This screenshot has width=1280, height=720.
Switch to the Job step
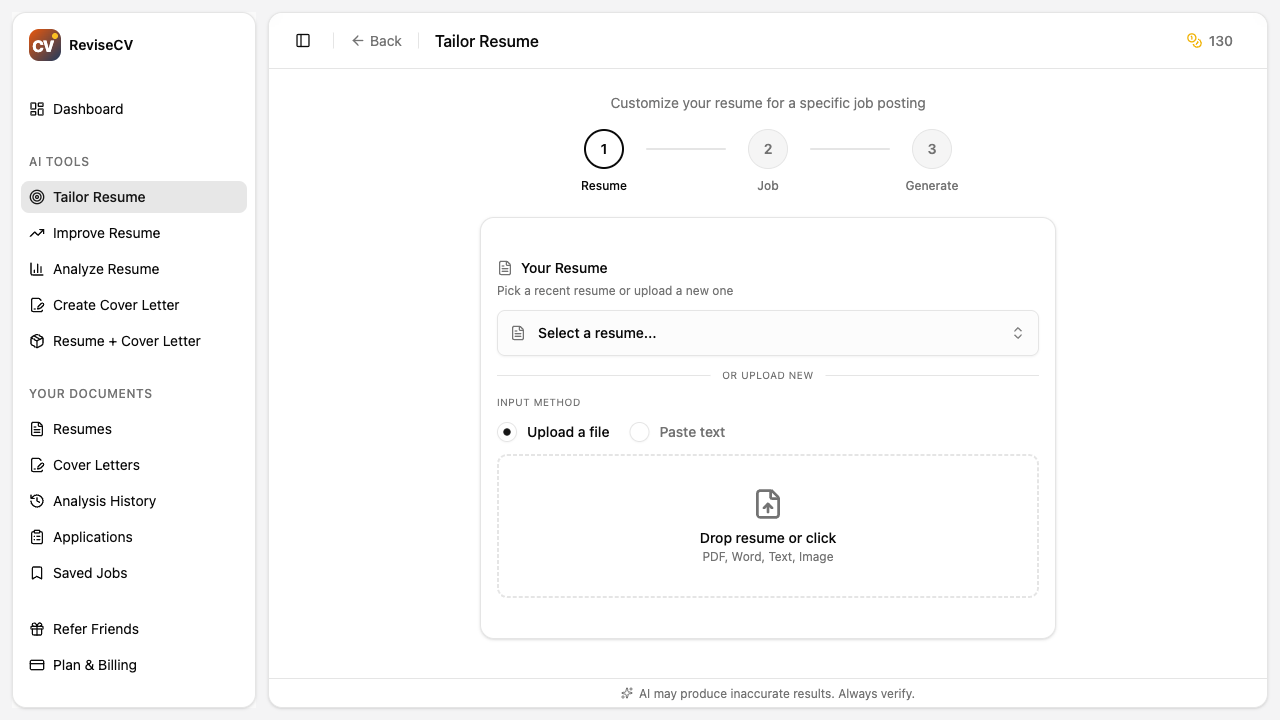point(768,148)
